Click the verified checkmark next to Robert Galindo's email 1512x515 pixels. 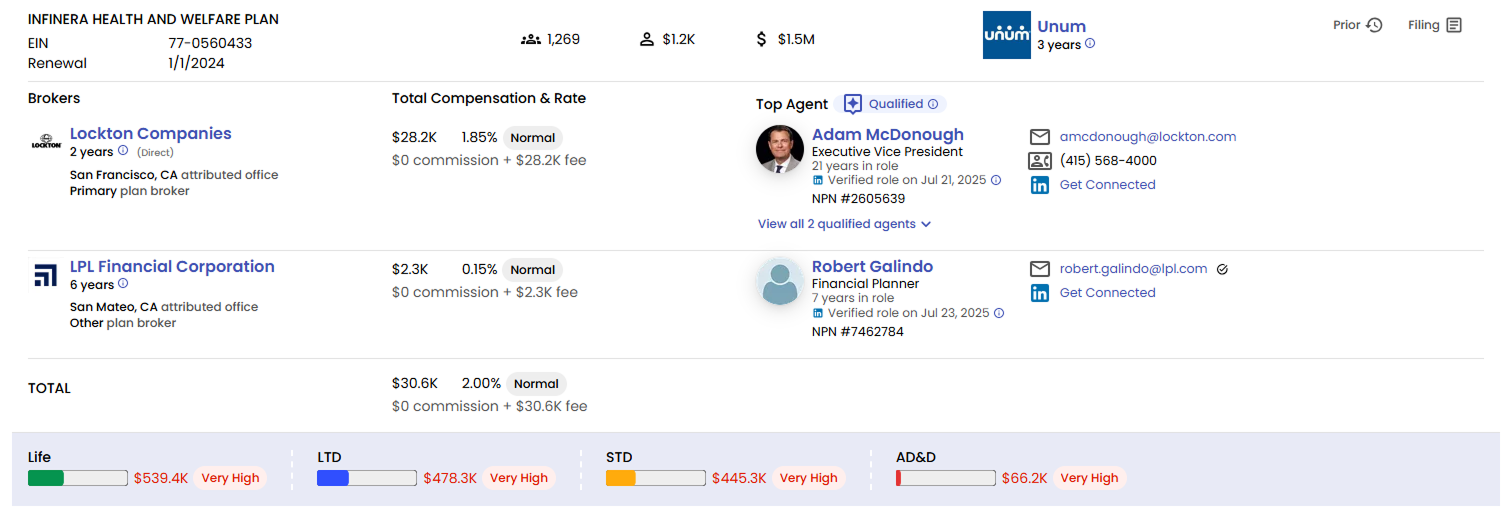[x=1222, y=269]
